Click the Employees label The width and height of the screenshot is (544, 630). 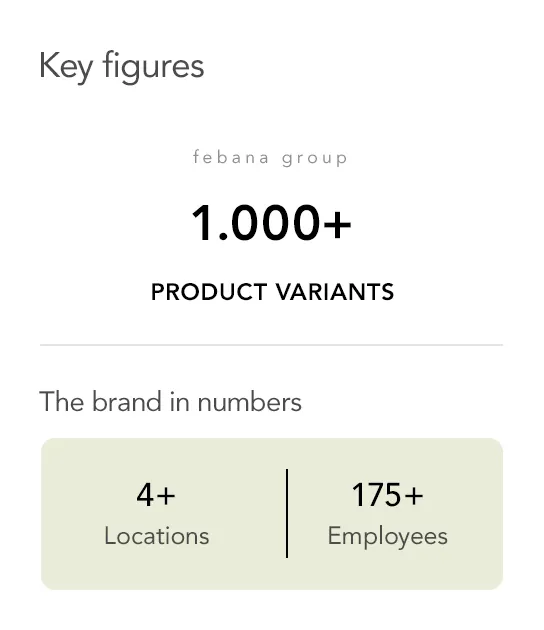[x=388, y=537]
